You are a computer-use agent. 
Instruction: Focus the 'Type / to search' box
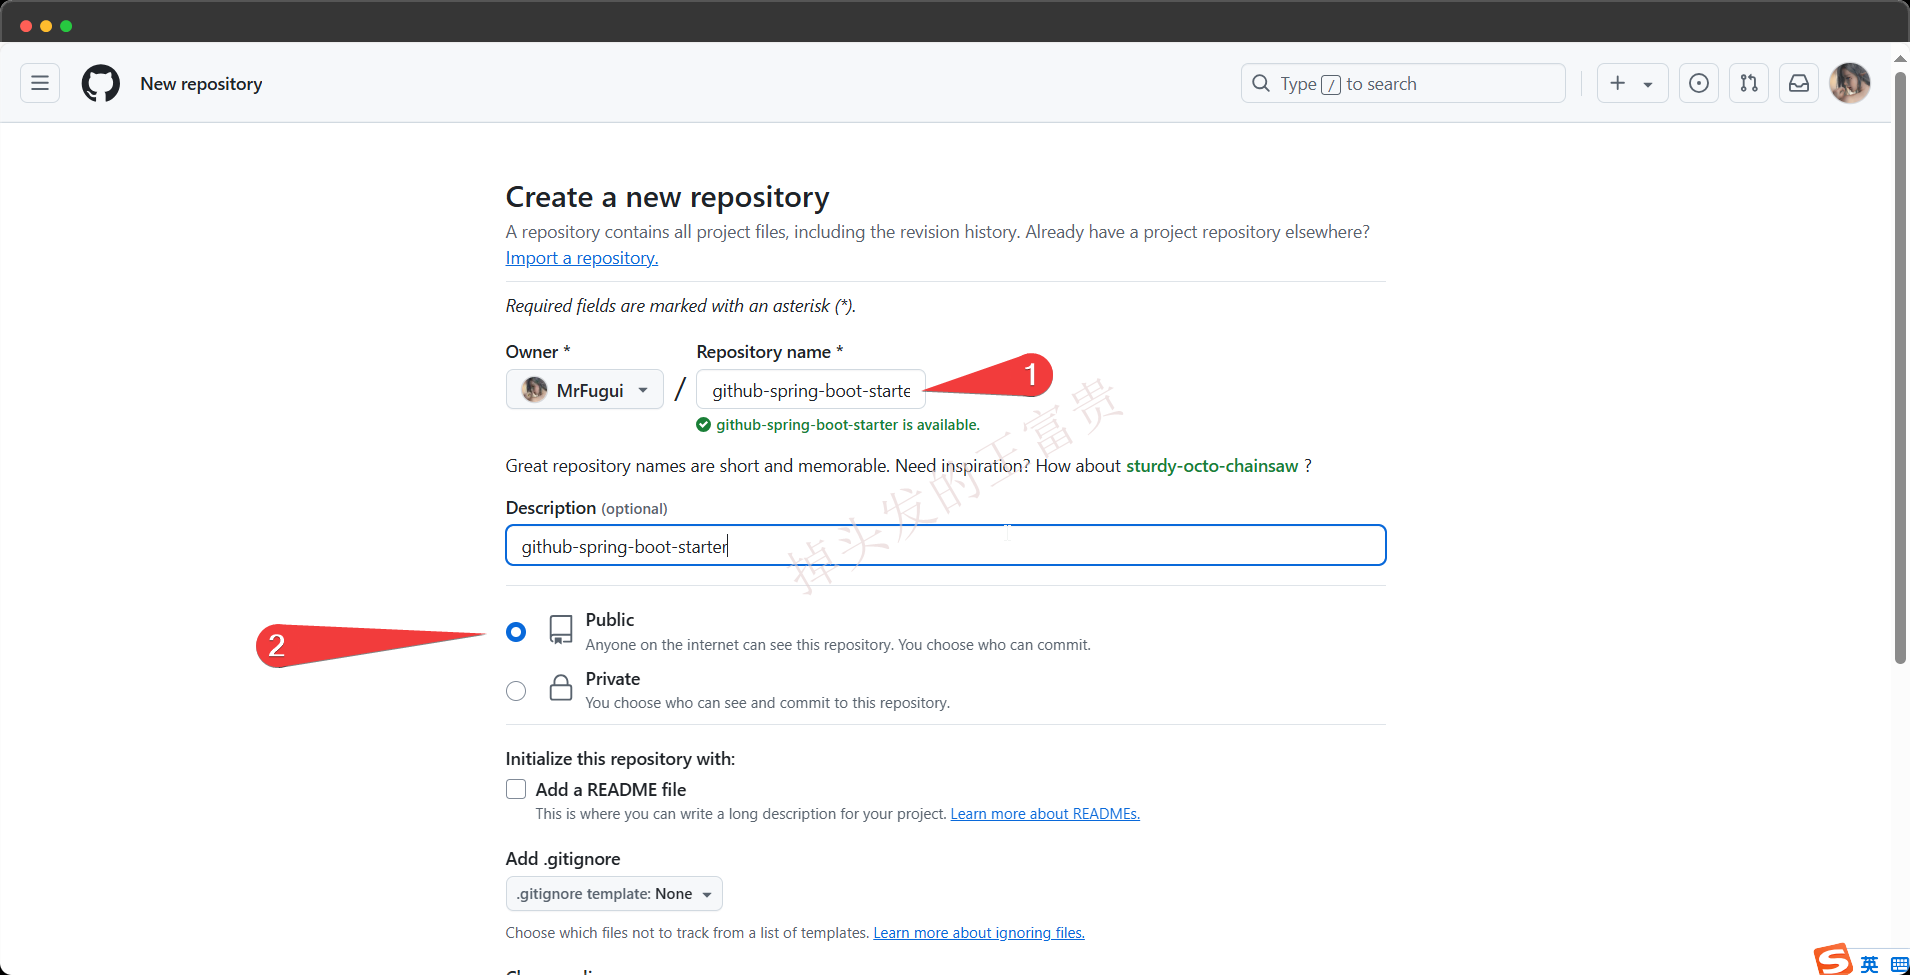1403,83
